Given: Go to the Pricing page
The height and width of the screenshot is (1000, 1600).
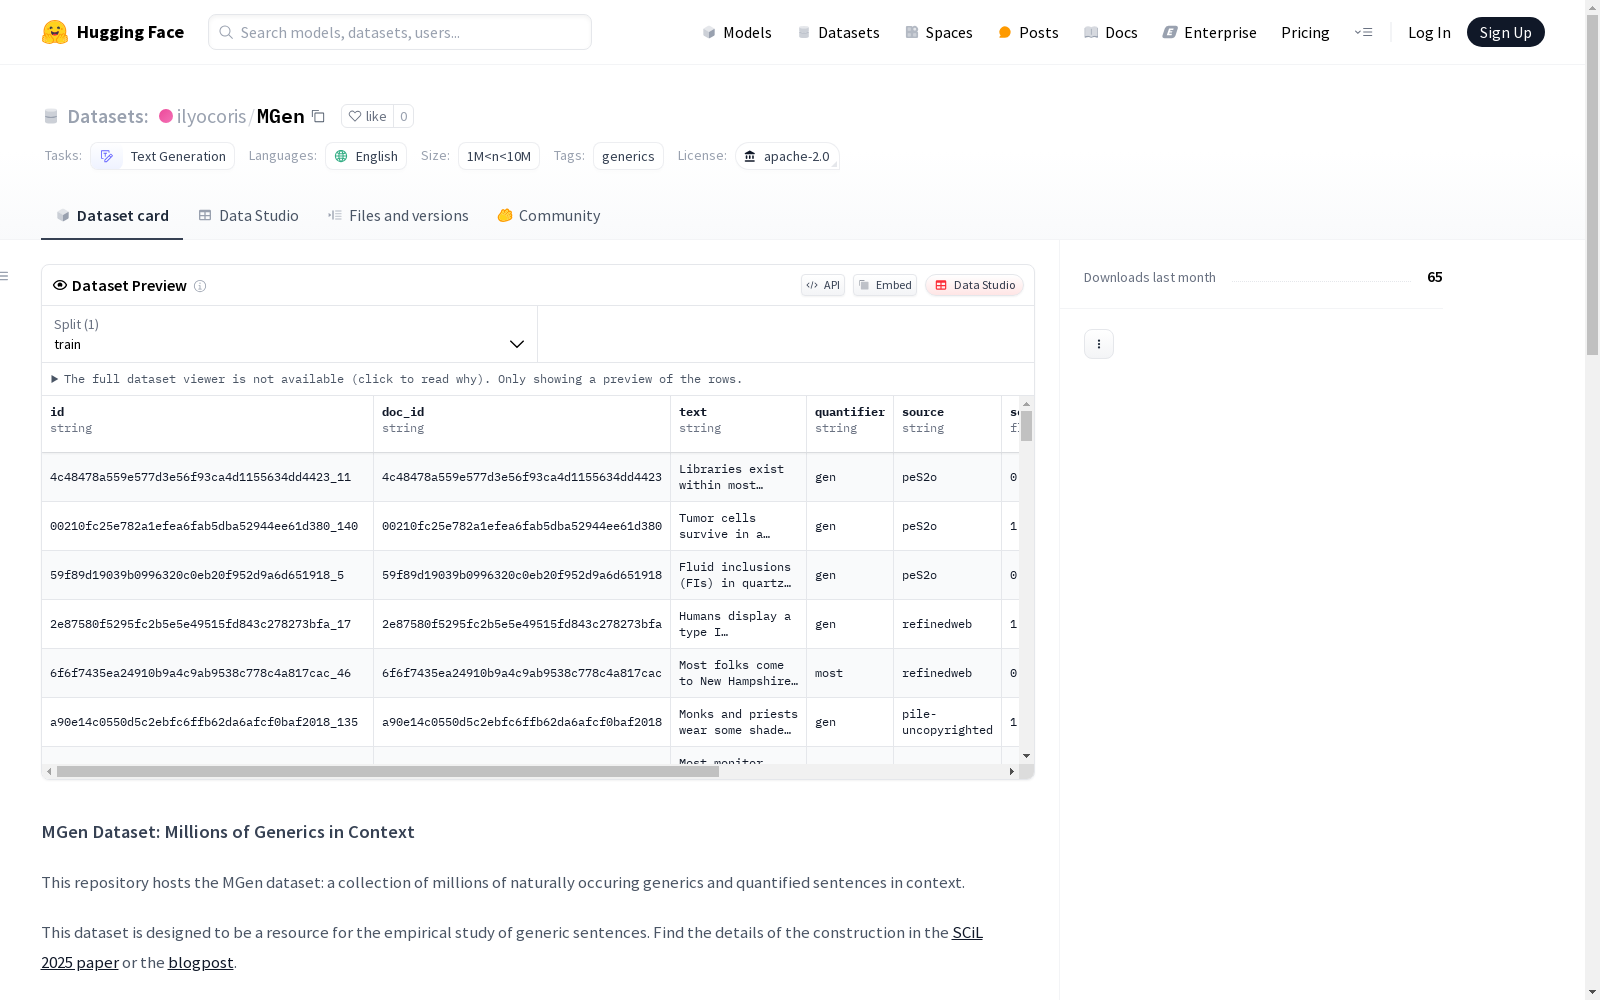Looking at the screenshot, I should [1305, 32].
